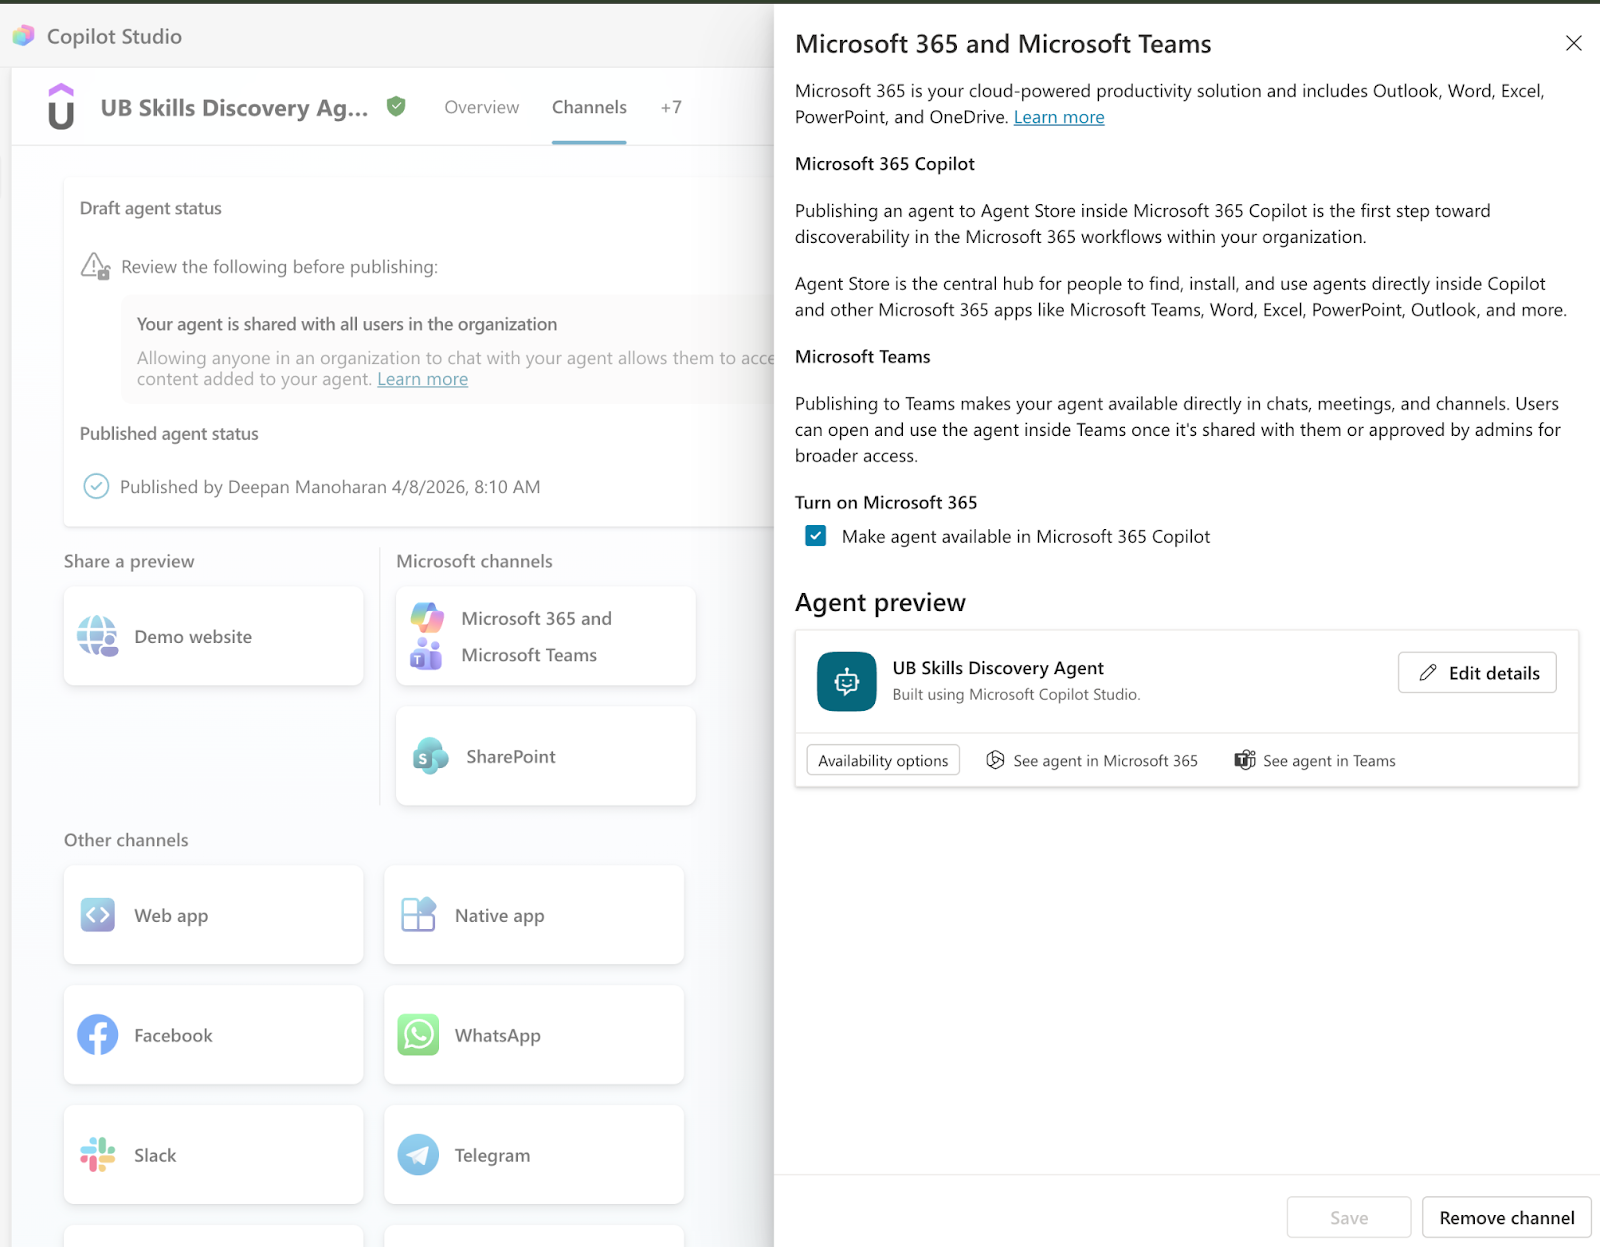Click See agent in Microsoft 365
This screenshot has width=1600, height=1247.
[1092, 760]
